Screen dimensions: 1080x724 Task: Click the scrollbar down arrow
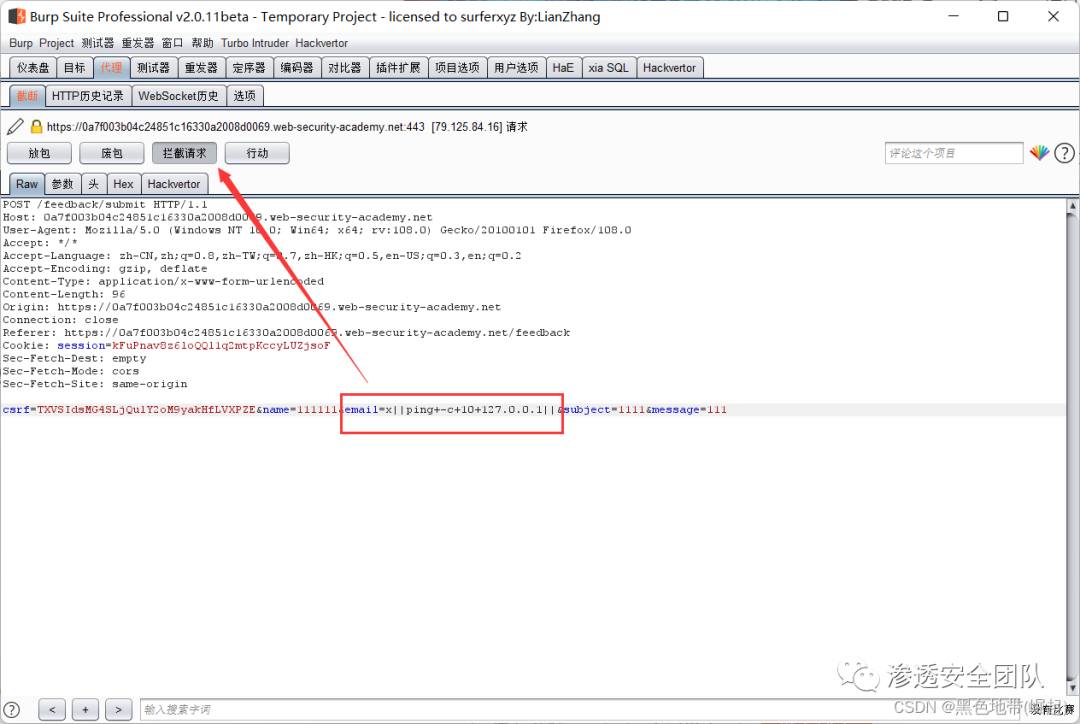click(1072, 687)
